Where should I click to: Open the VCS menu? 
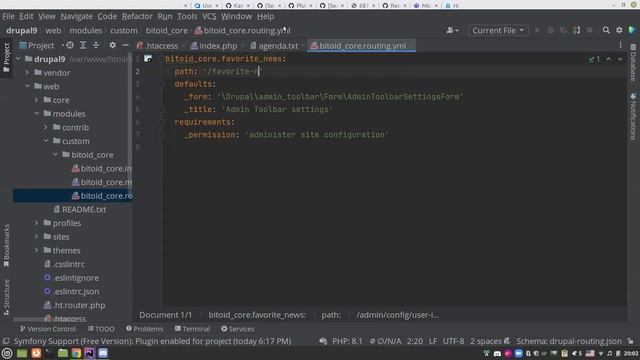[209, 16]
